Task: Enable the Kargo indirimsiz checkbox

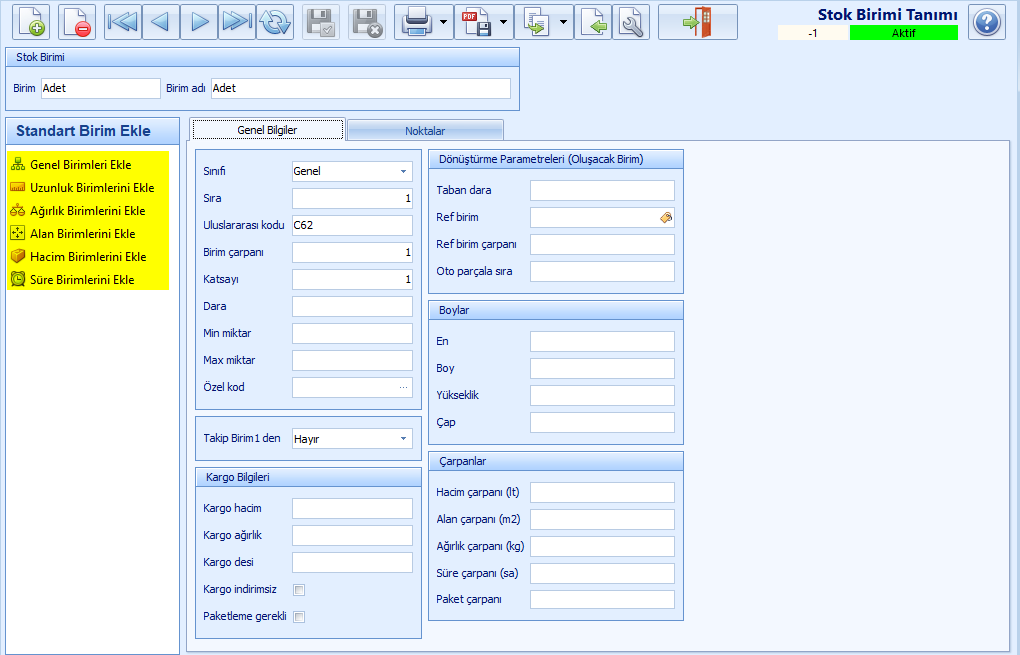Action: coord(299,590)
